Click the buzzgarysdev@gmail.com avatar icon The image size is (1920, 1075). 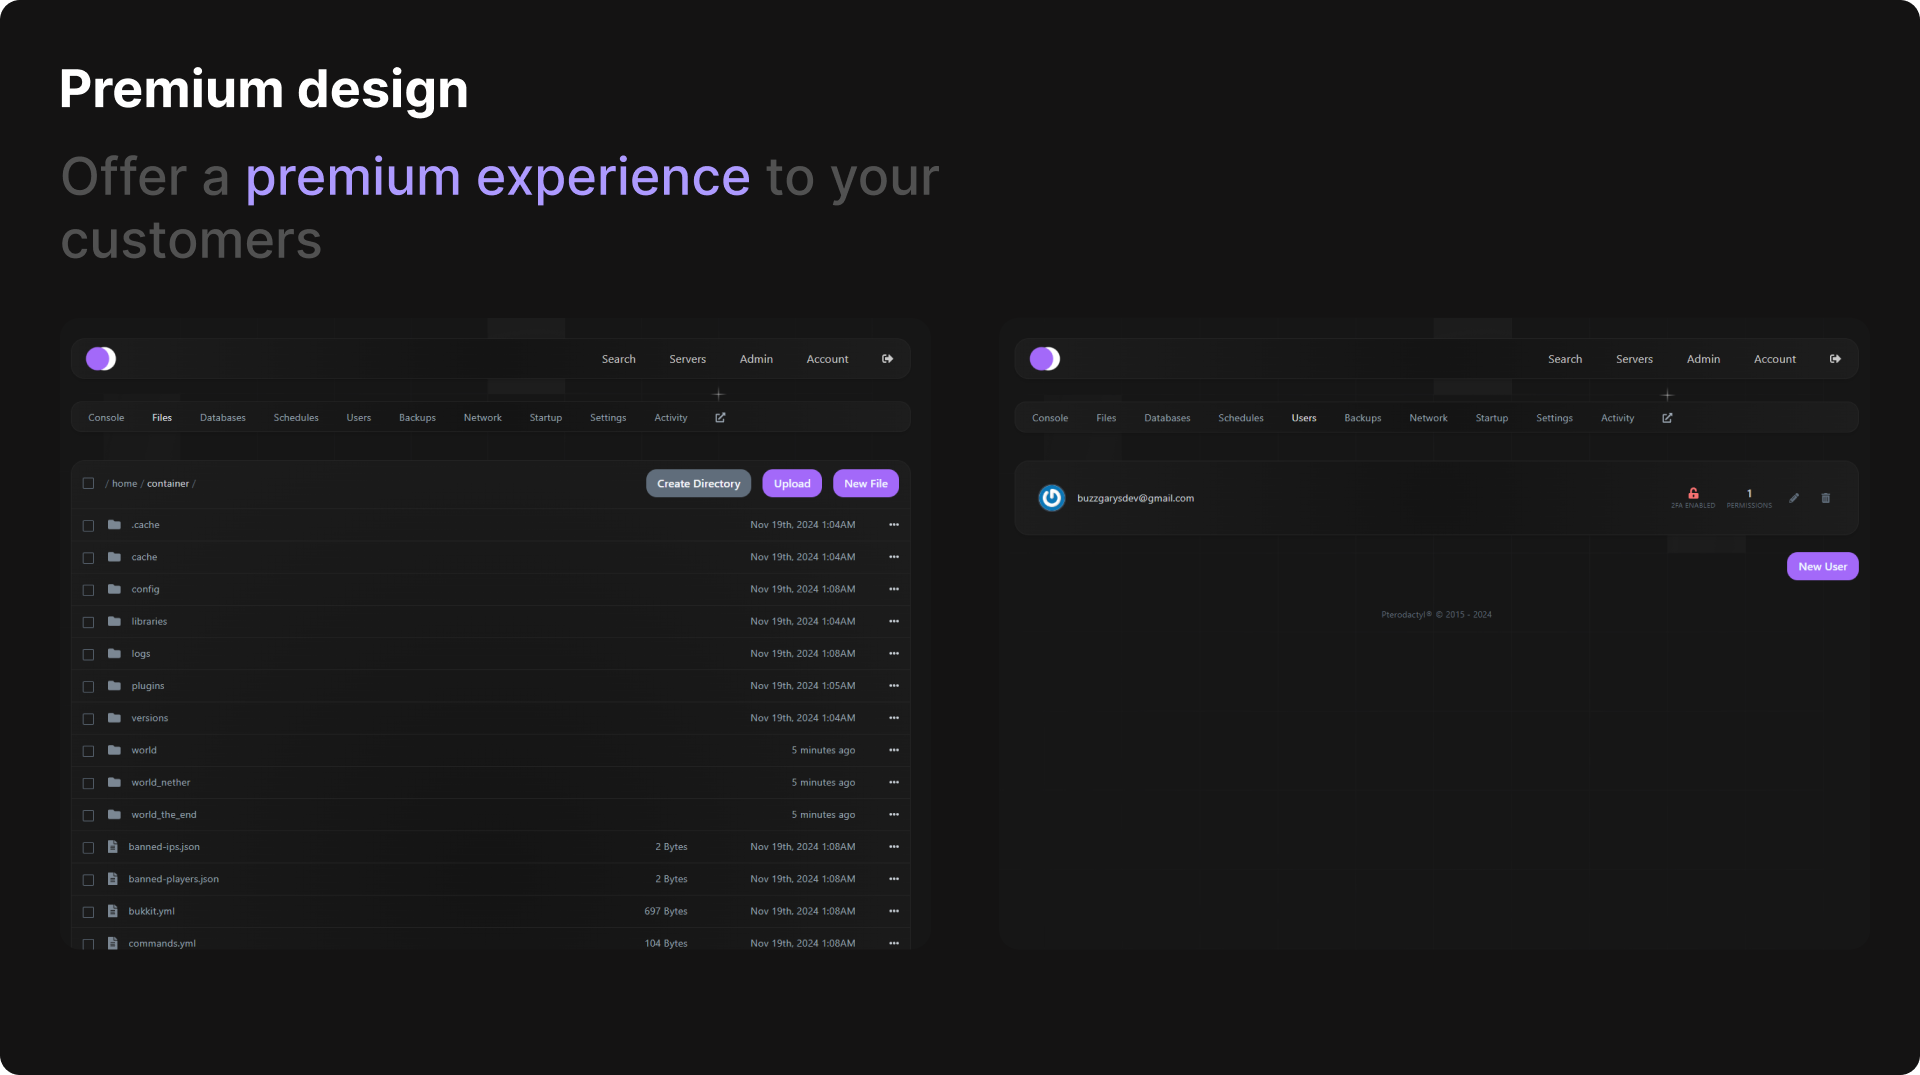(1051, 498)
